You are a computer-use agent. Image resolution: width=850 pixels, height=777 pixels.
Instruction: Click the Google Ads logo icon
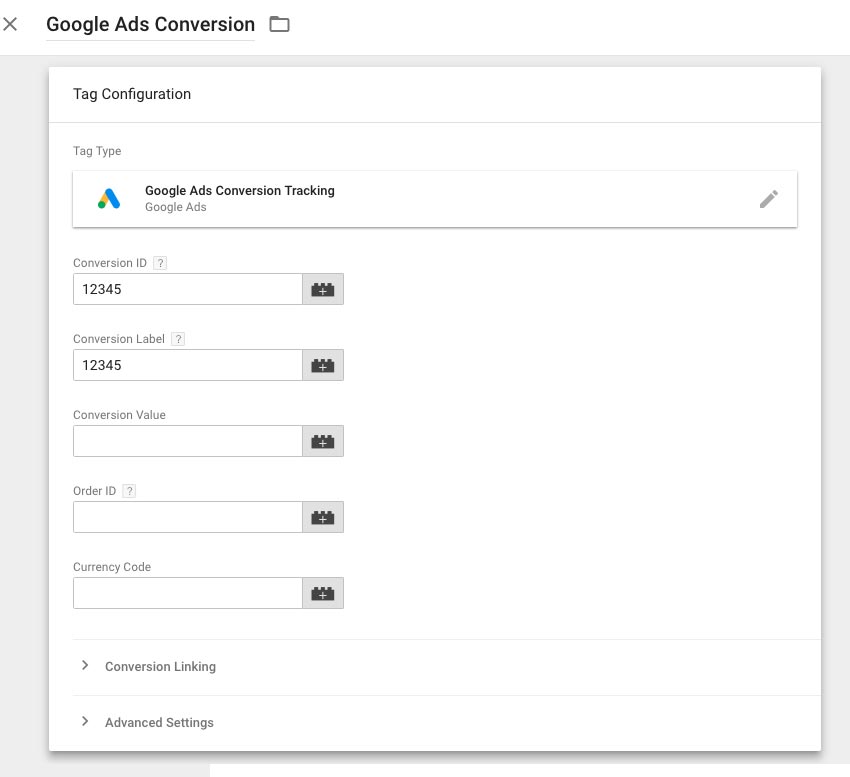pos(109,198)
